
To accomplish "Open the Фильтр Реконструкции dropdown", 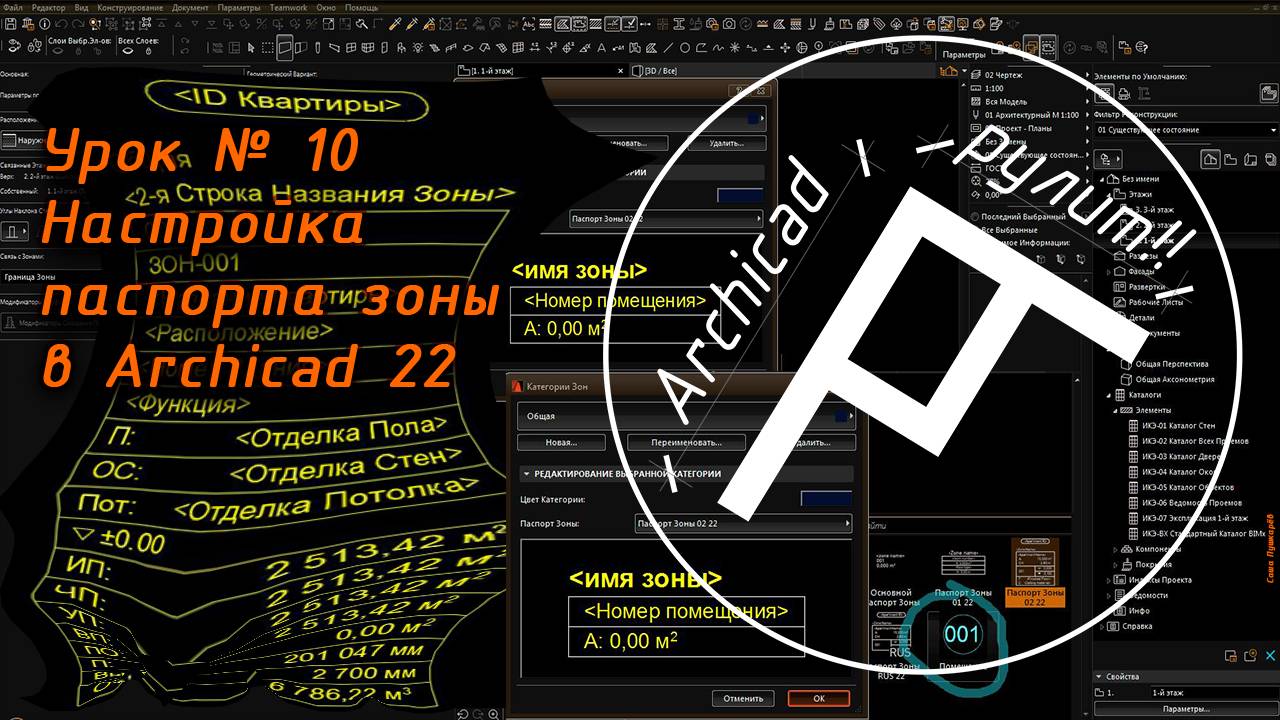I will tap(1180, 130).
